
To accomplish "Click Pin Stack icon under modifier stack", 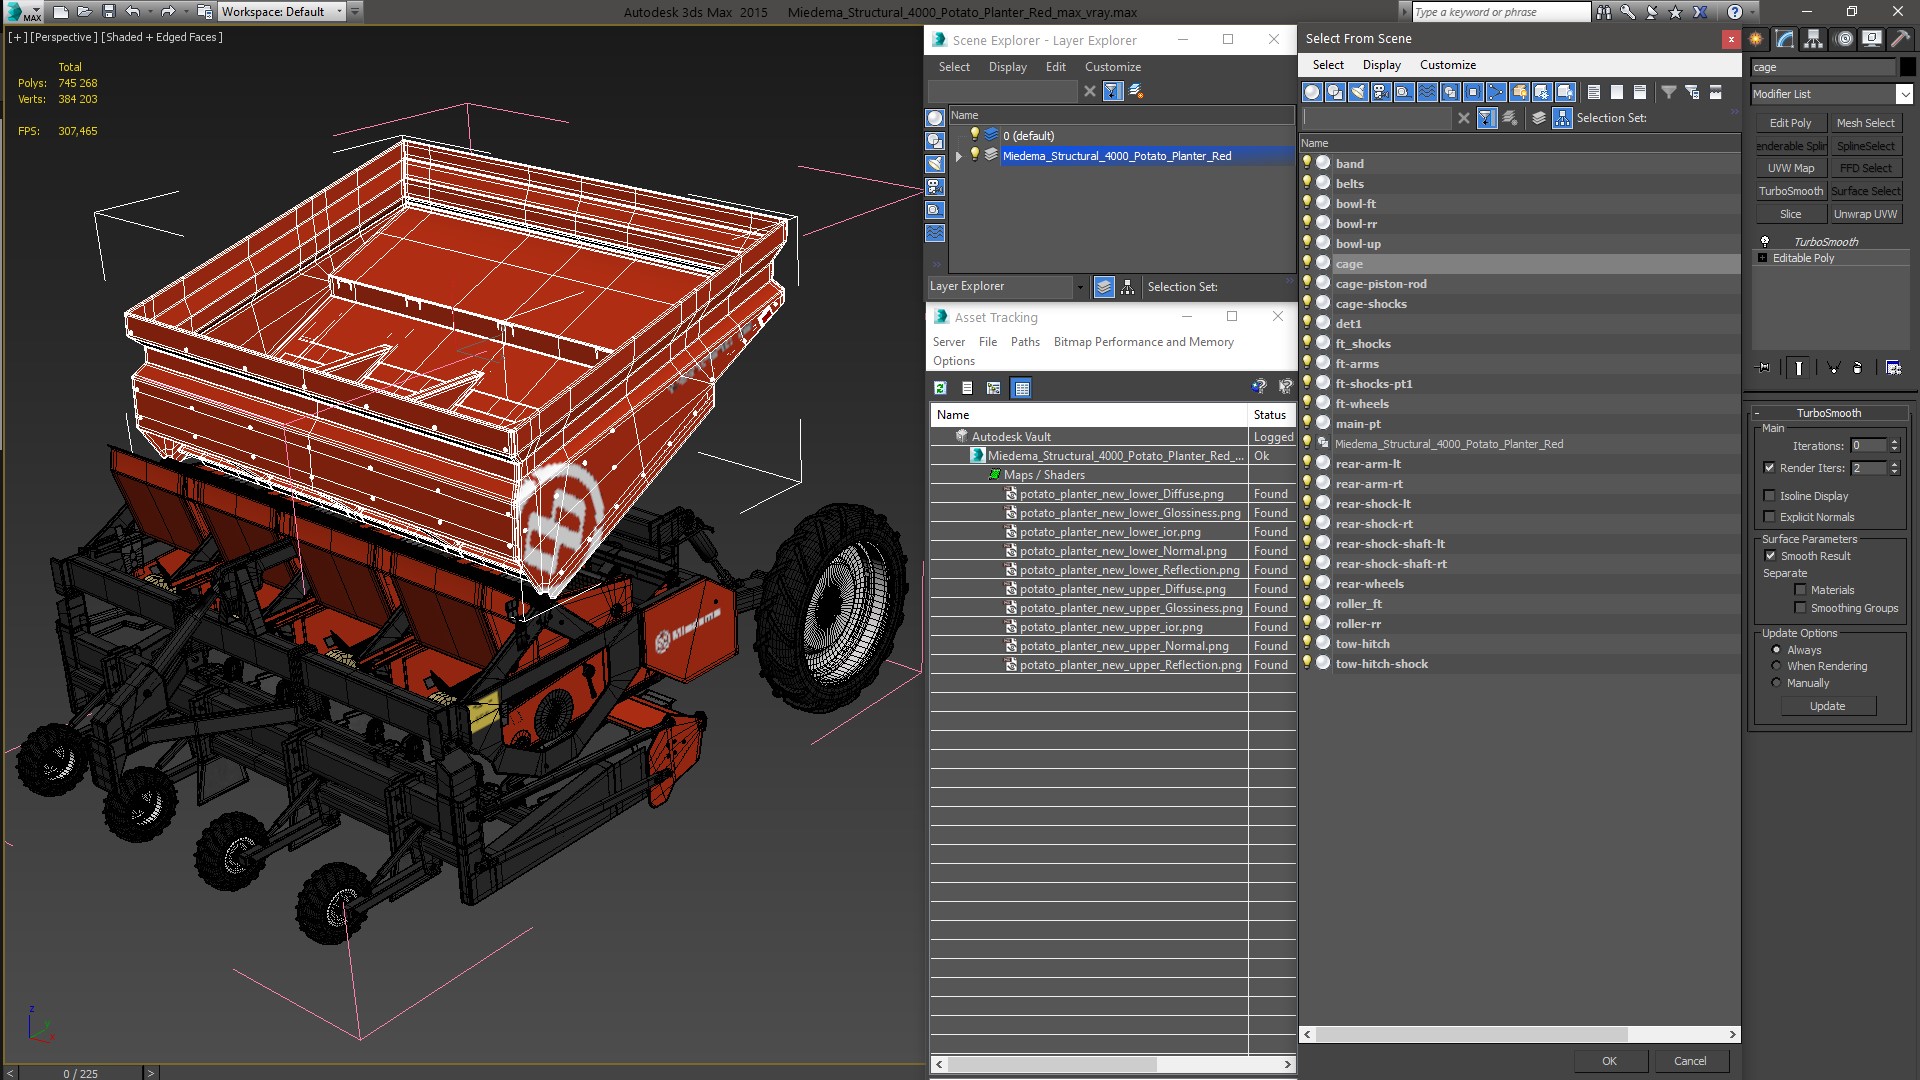I will [1764, 368].
